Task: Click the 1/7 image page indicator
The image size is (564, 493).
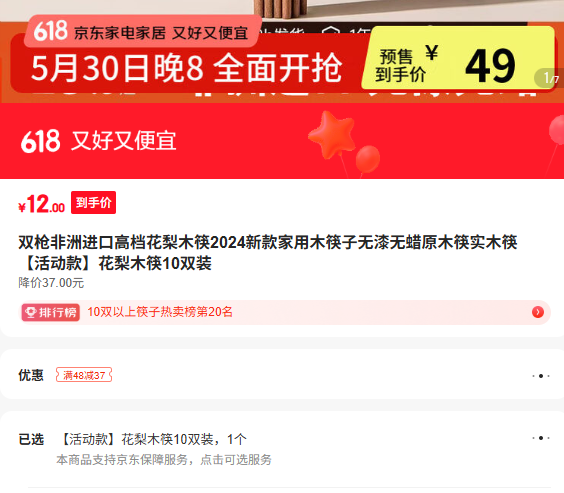Action: click(550, 78)
